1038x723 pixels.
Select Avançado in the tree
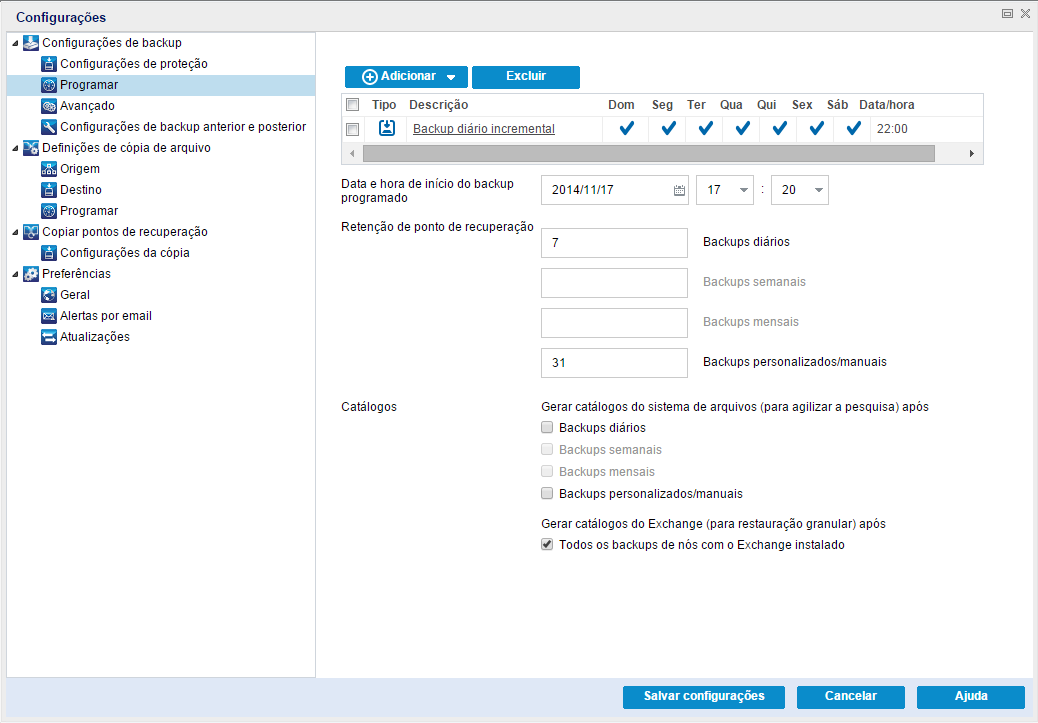[87, 106]
